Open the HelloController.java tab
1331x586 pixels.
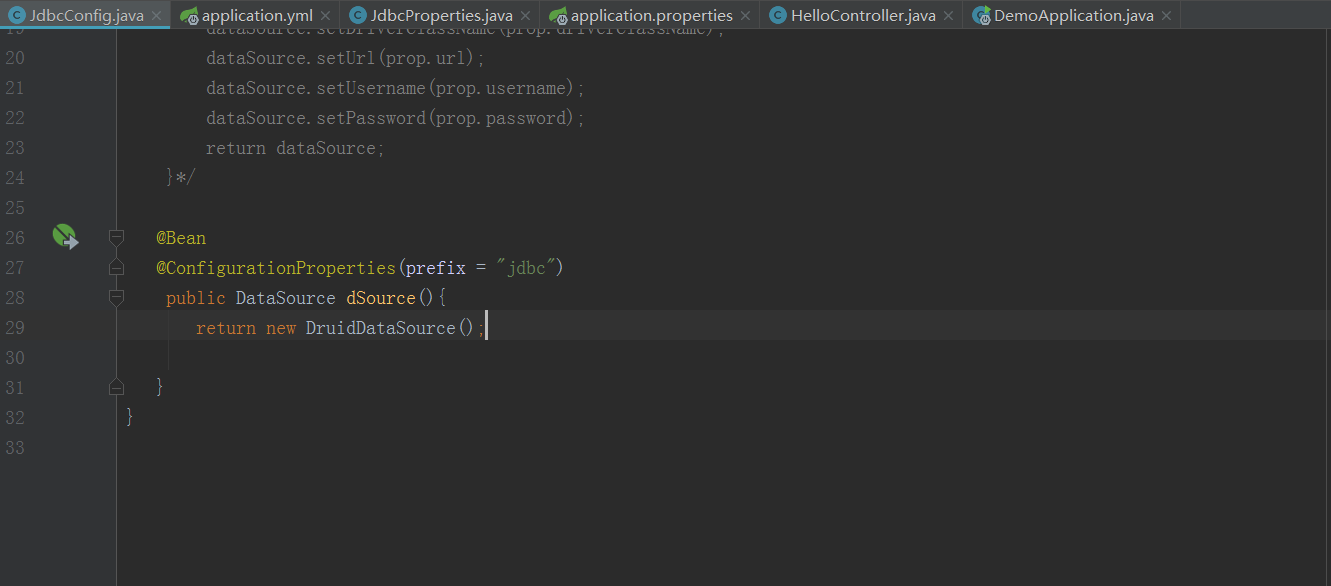pyautogui.click(x=863, y=15)
